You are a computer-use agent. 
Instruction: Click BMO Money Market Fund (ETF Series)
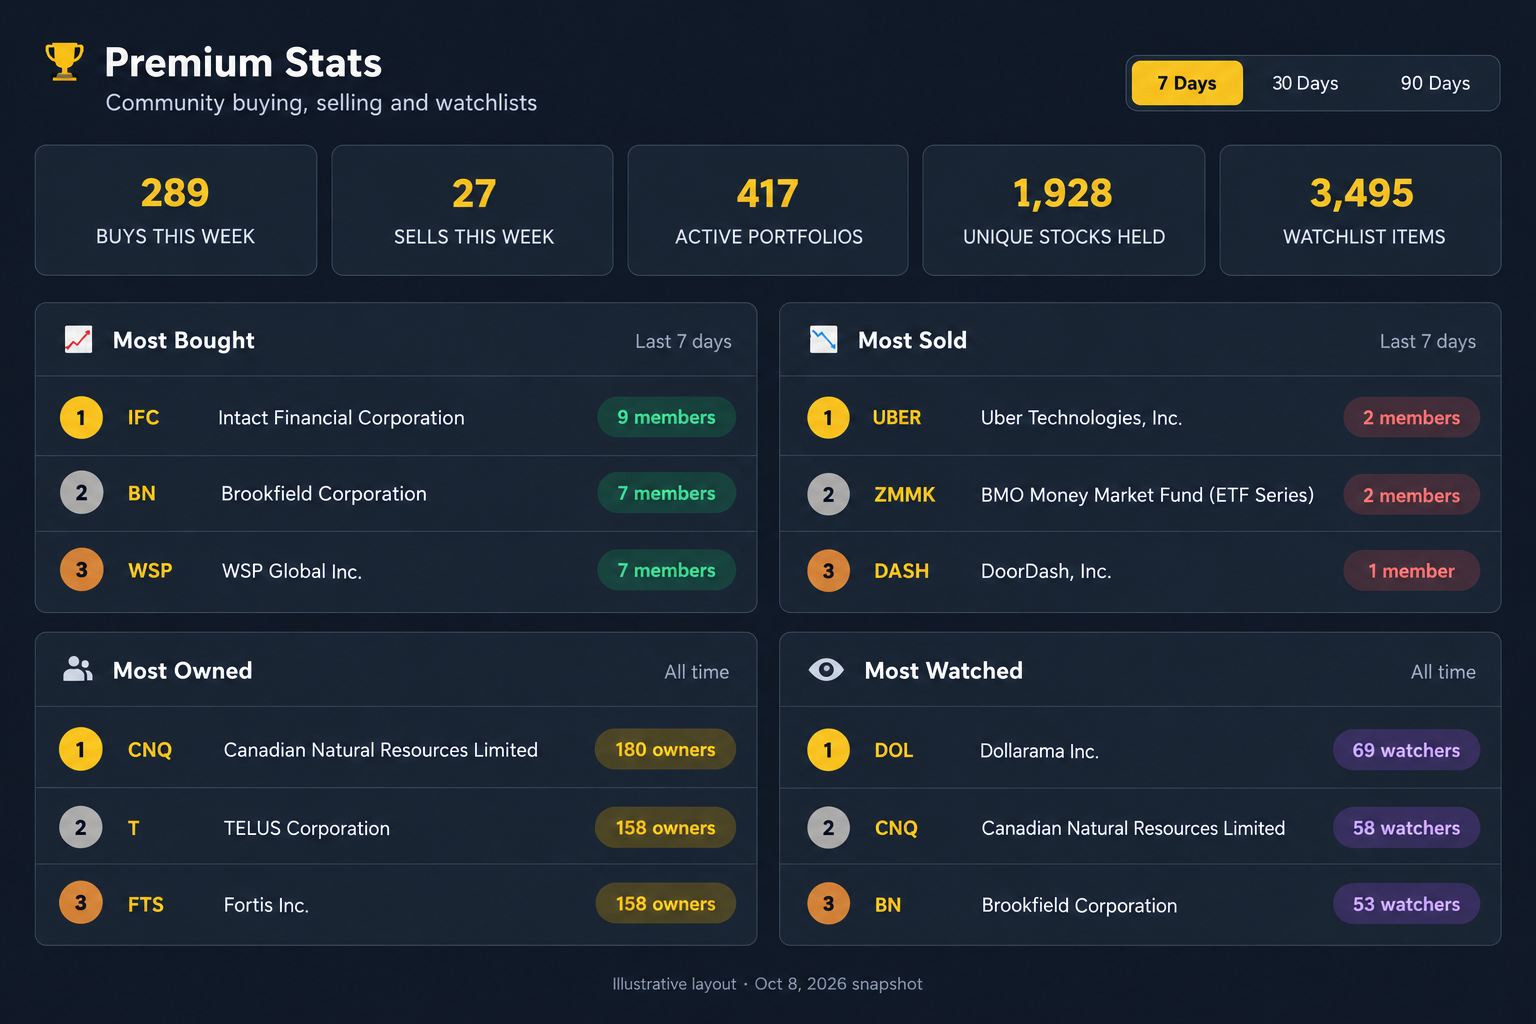(1147, 495)
